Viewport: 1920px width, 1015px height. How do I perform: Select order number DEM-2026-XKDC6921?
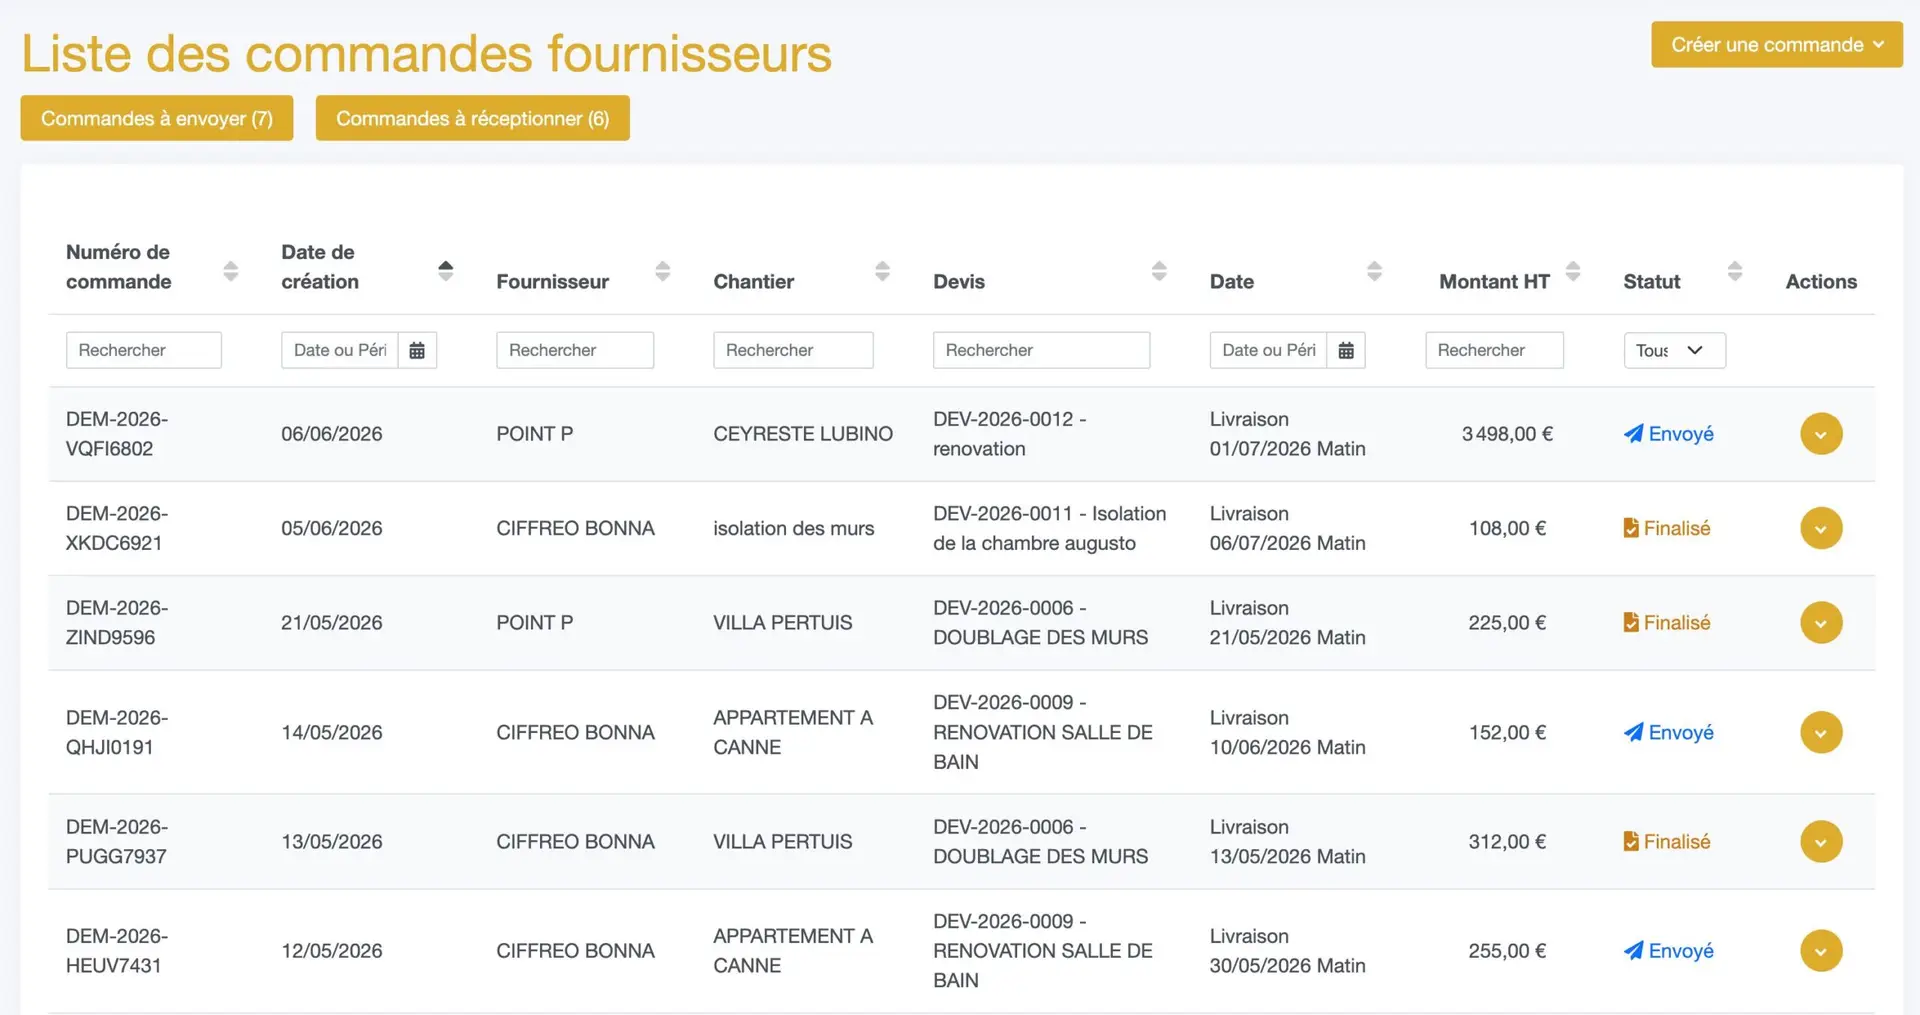(117, 528)
